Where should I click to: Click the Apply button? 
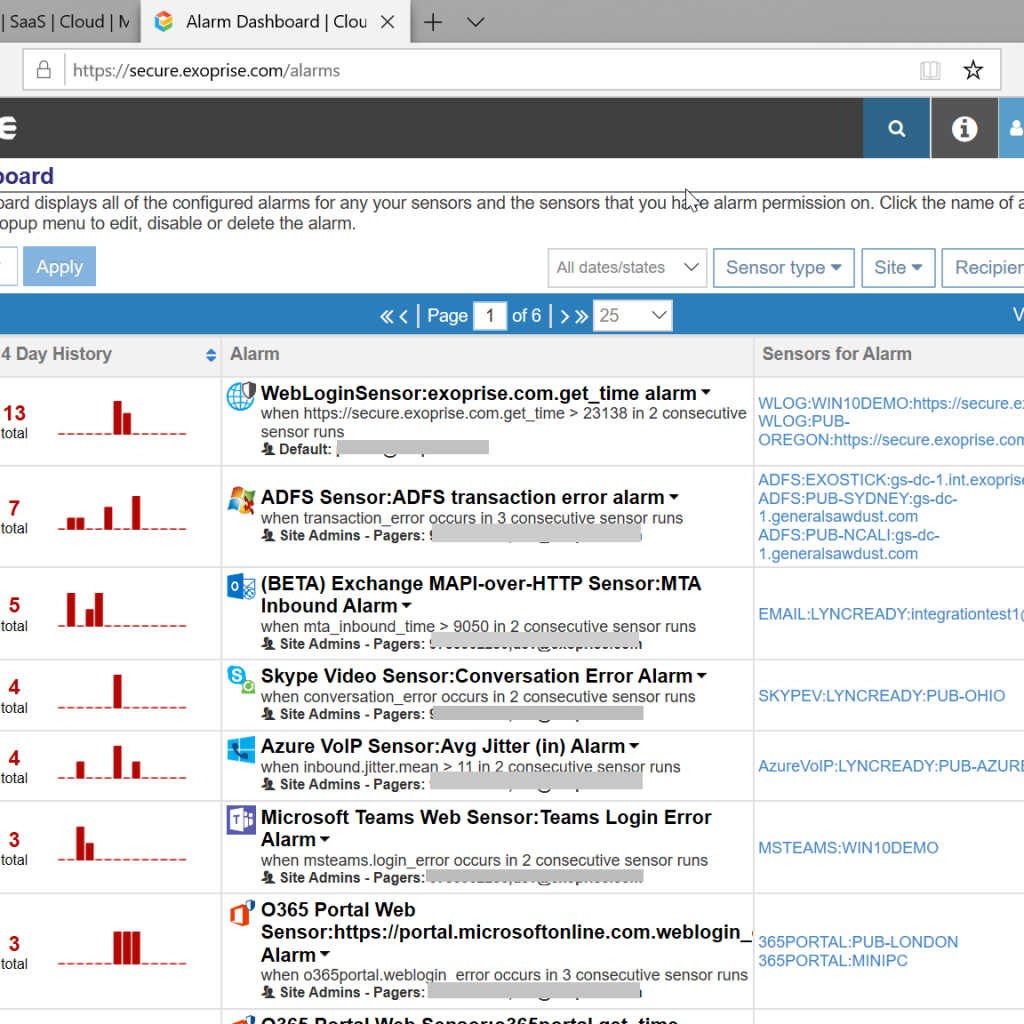[x=59, y=266]
